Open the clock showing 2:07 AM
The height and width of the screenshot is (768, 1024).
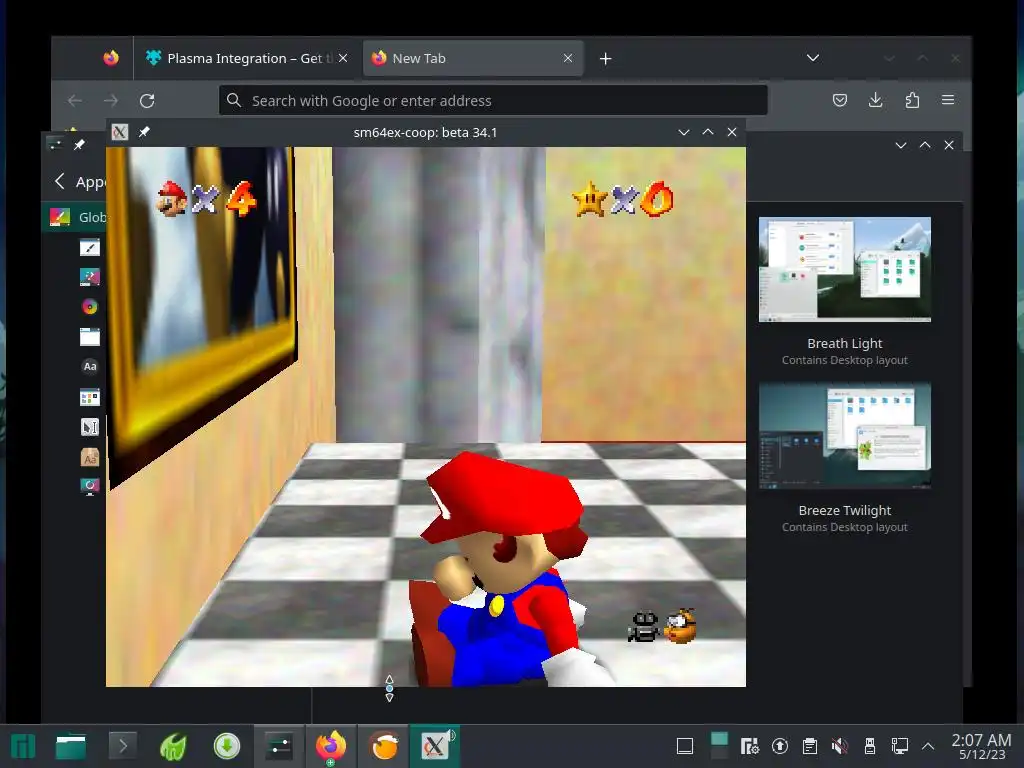(x=982, y=746)
